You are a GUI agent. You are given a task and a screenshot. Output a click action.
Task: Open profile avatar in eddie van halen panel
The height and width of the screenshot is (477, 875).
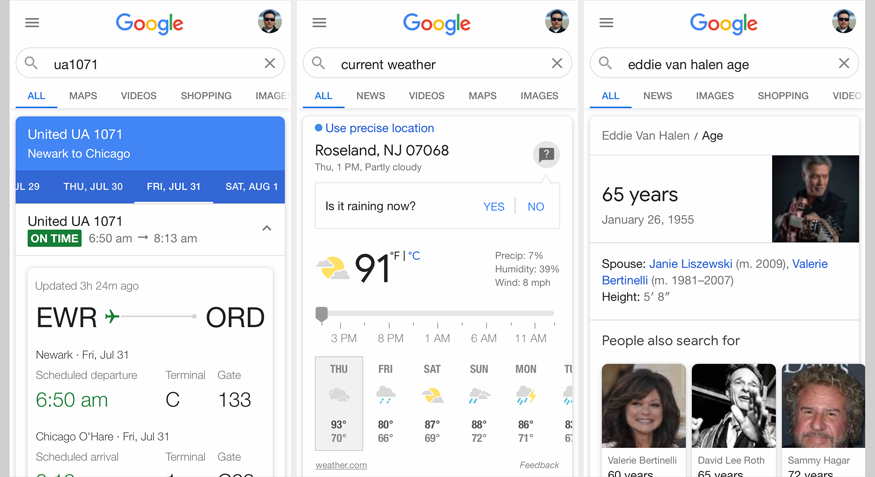(x=844, y=22)
